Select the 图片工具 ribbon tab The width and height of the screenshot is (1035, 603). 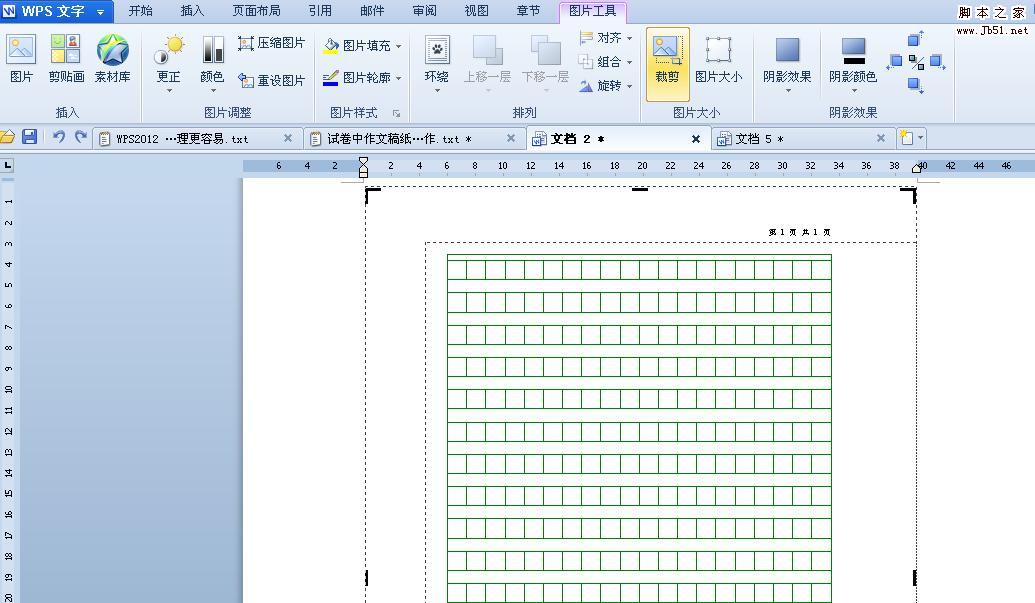click(x=592, y=11)
